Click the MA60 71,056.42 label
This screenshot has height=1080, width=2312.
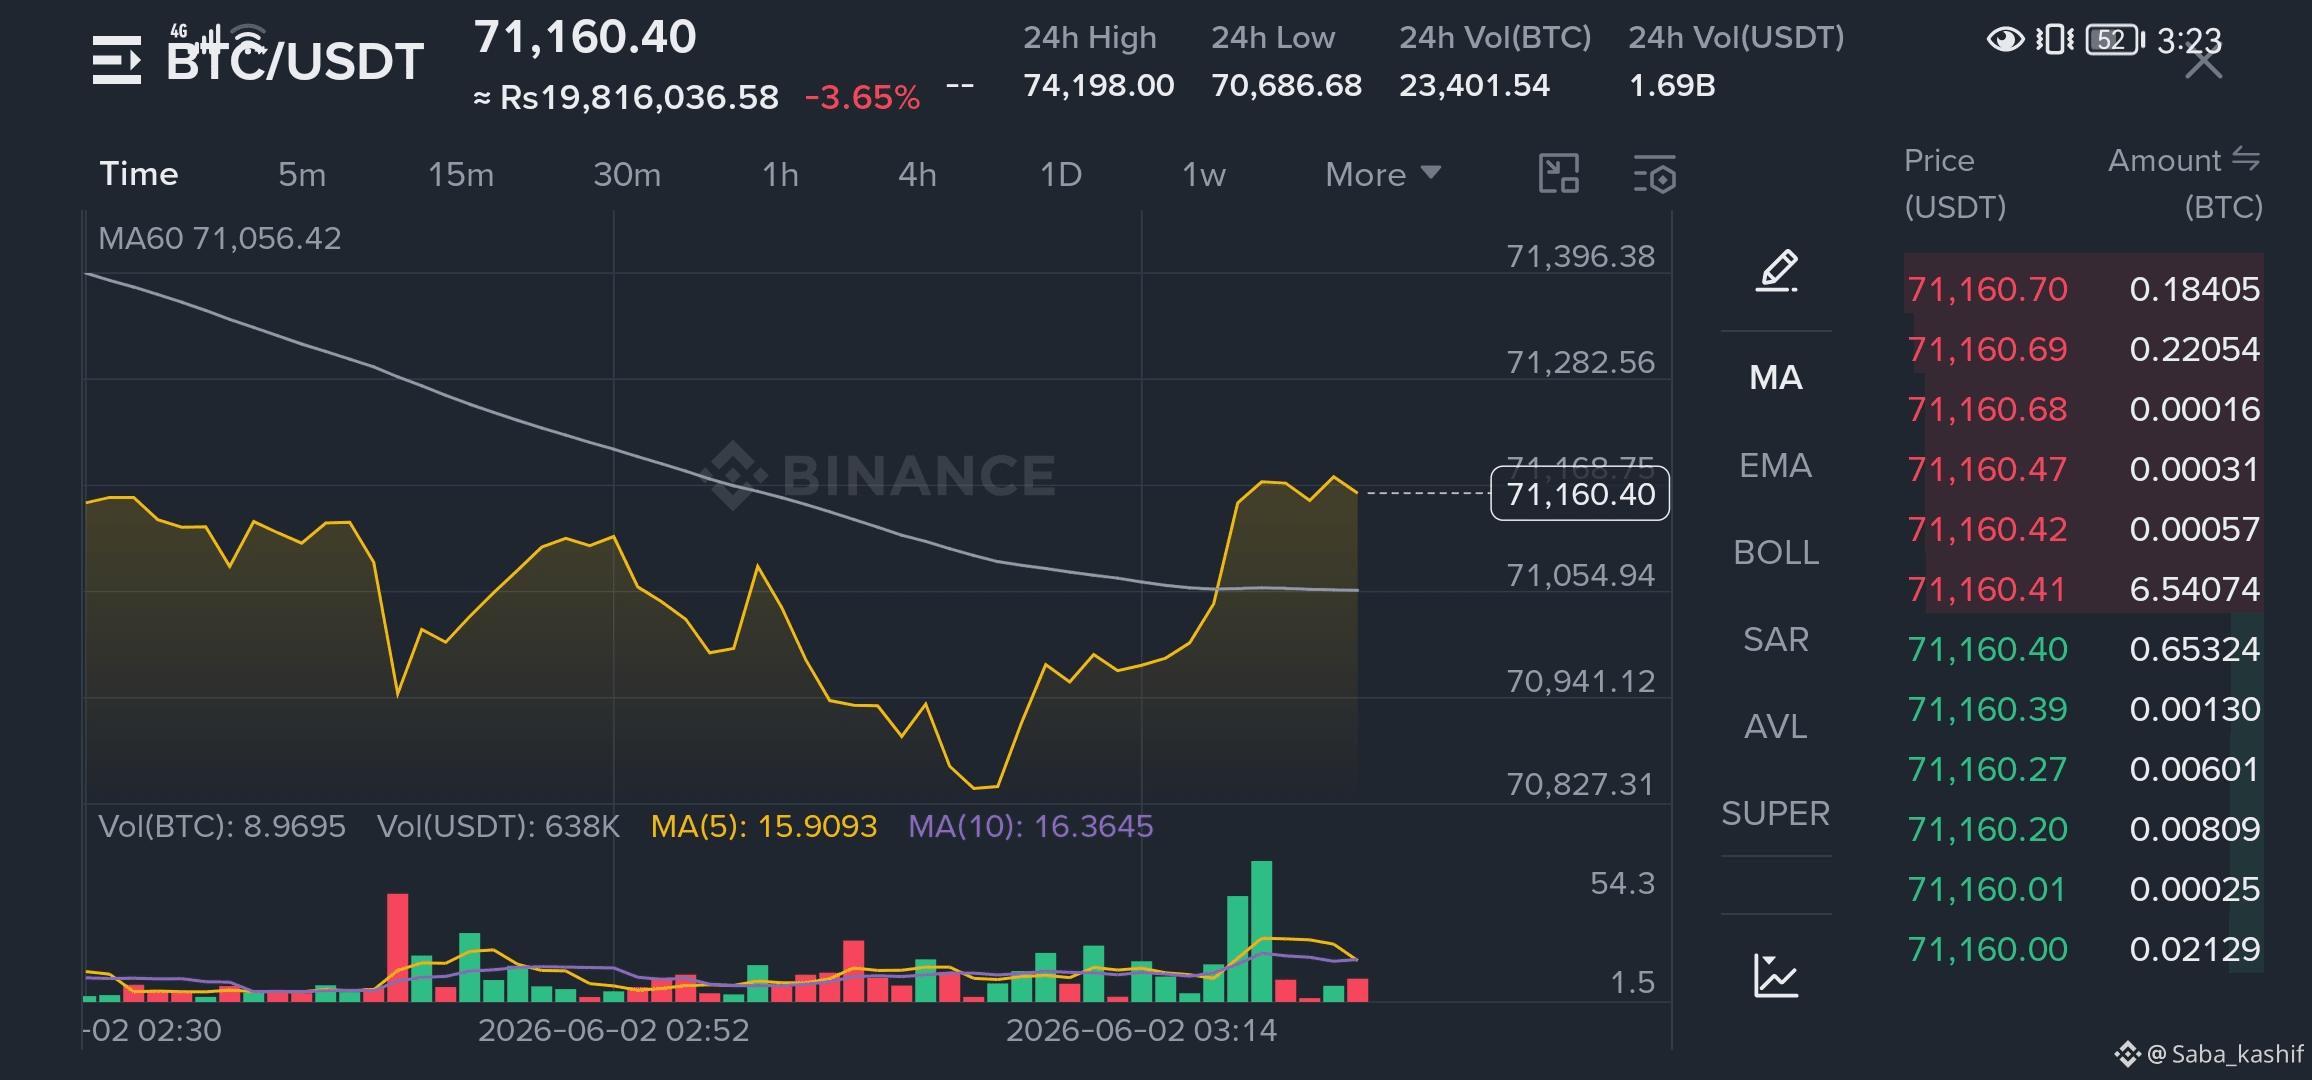click(x=220, y=239)
